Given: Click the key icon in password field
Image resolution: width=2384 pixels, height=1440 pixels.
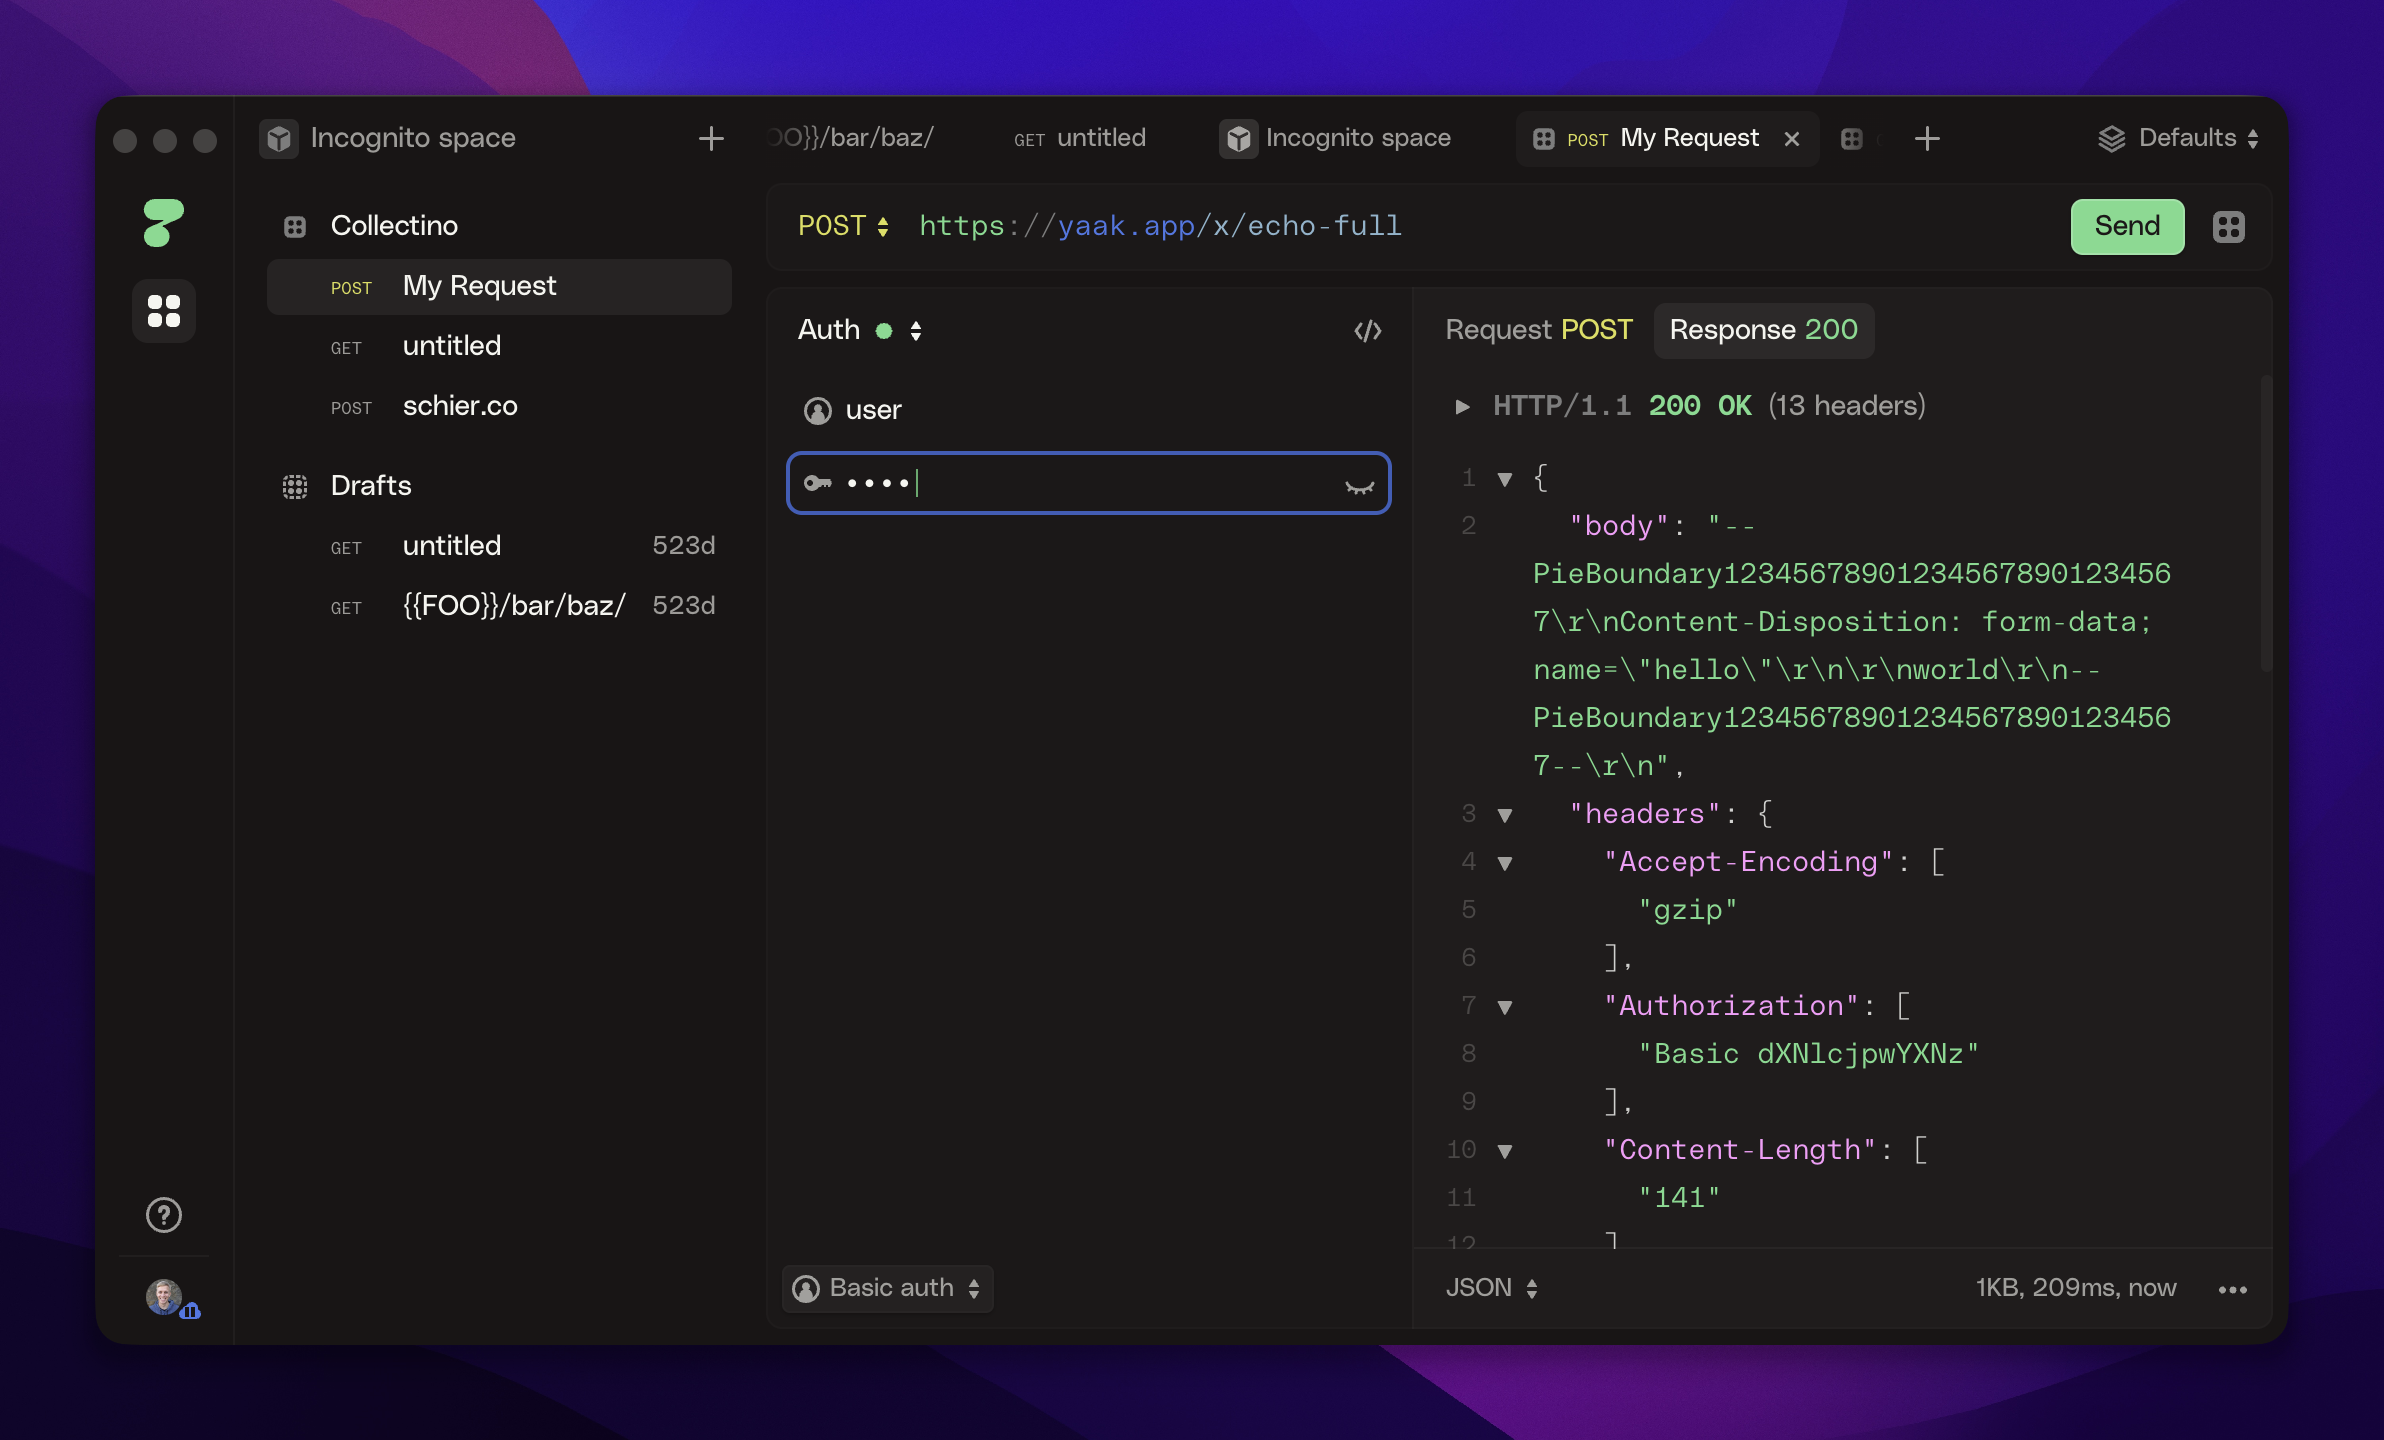Looking at the screenshot, I should [818, 483].
